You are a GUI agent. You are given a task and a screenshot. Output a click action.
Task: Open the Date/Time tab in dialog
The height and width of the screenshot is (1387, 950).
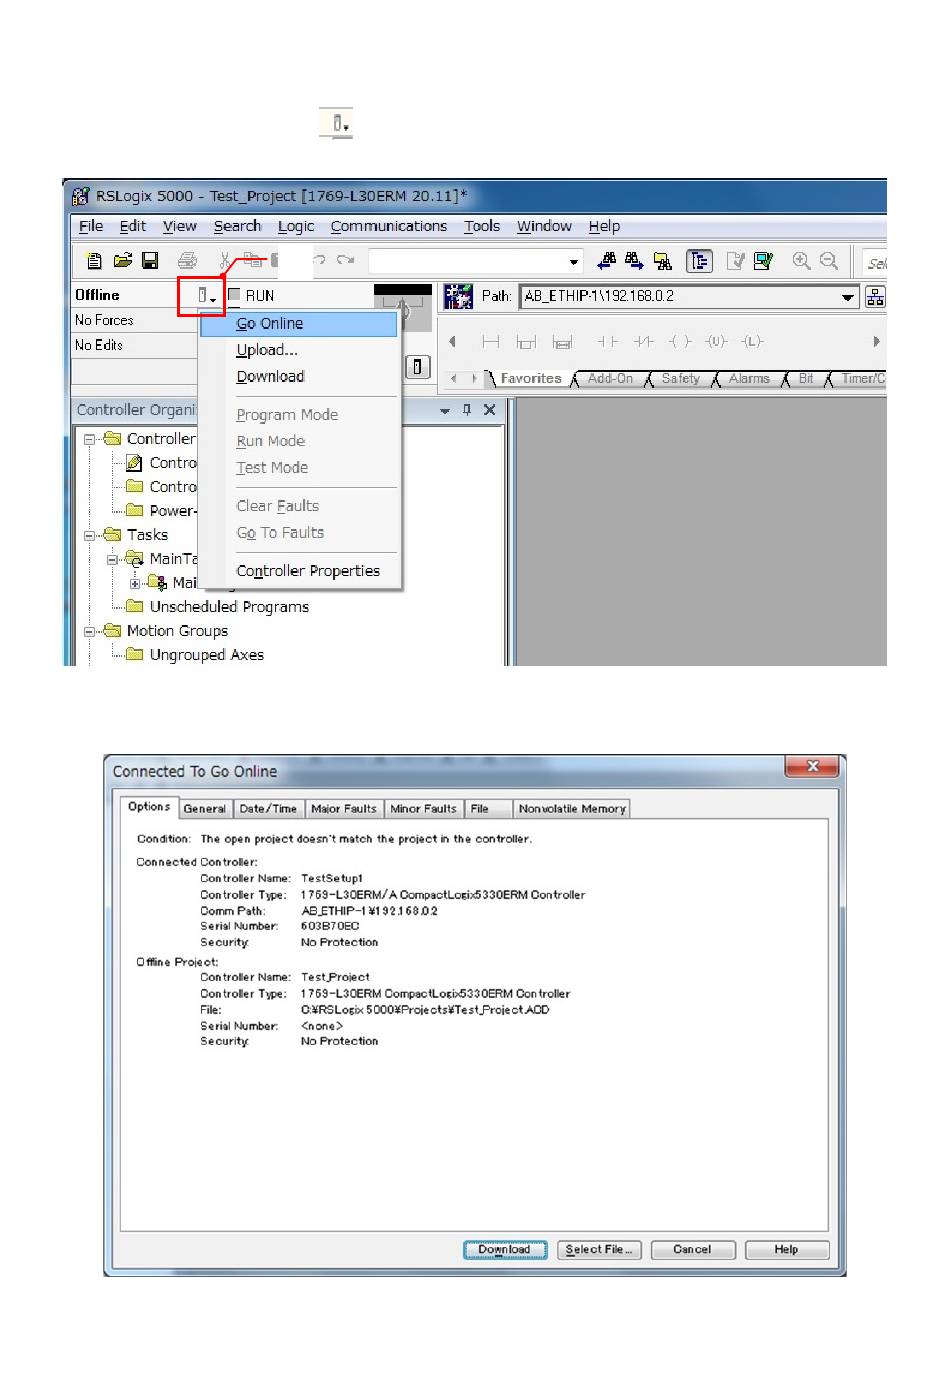[x=268, y=809]
